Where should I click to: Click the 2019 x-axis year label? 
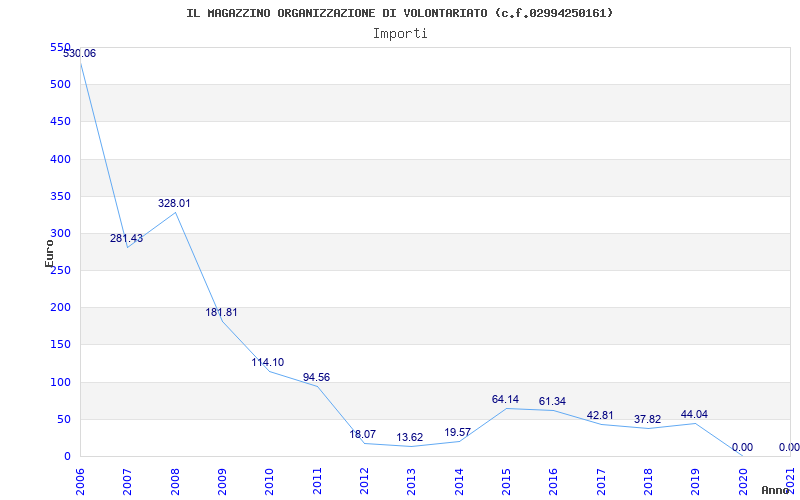pyautogui.click(x=695, y=481)
